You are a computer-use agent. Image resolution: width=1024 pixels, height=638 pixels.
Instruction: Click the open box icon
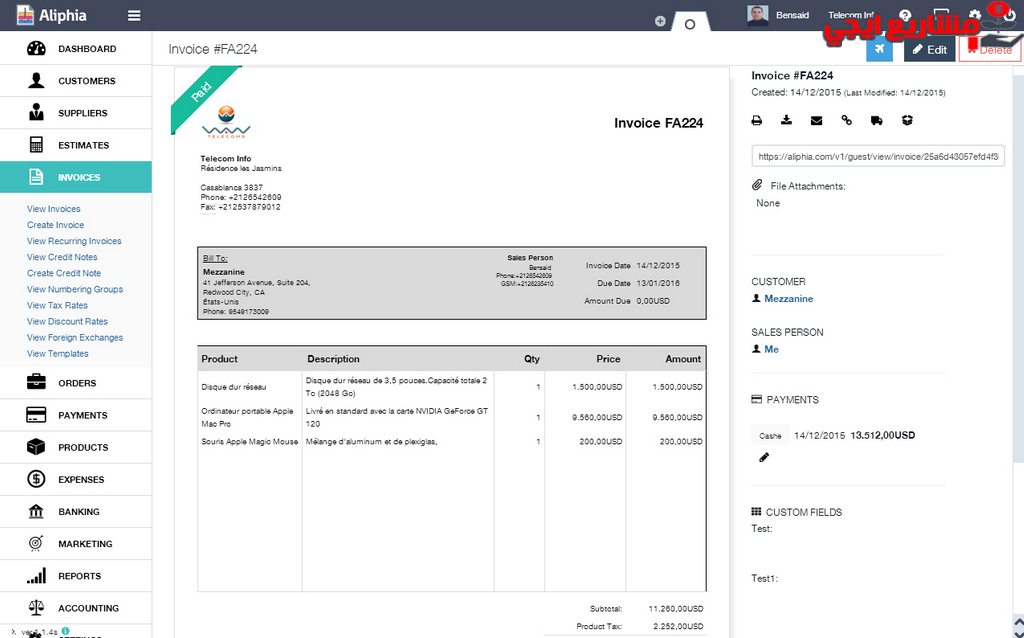click(x=907, y=120)
